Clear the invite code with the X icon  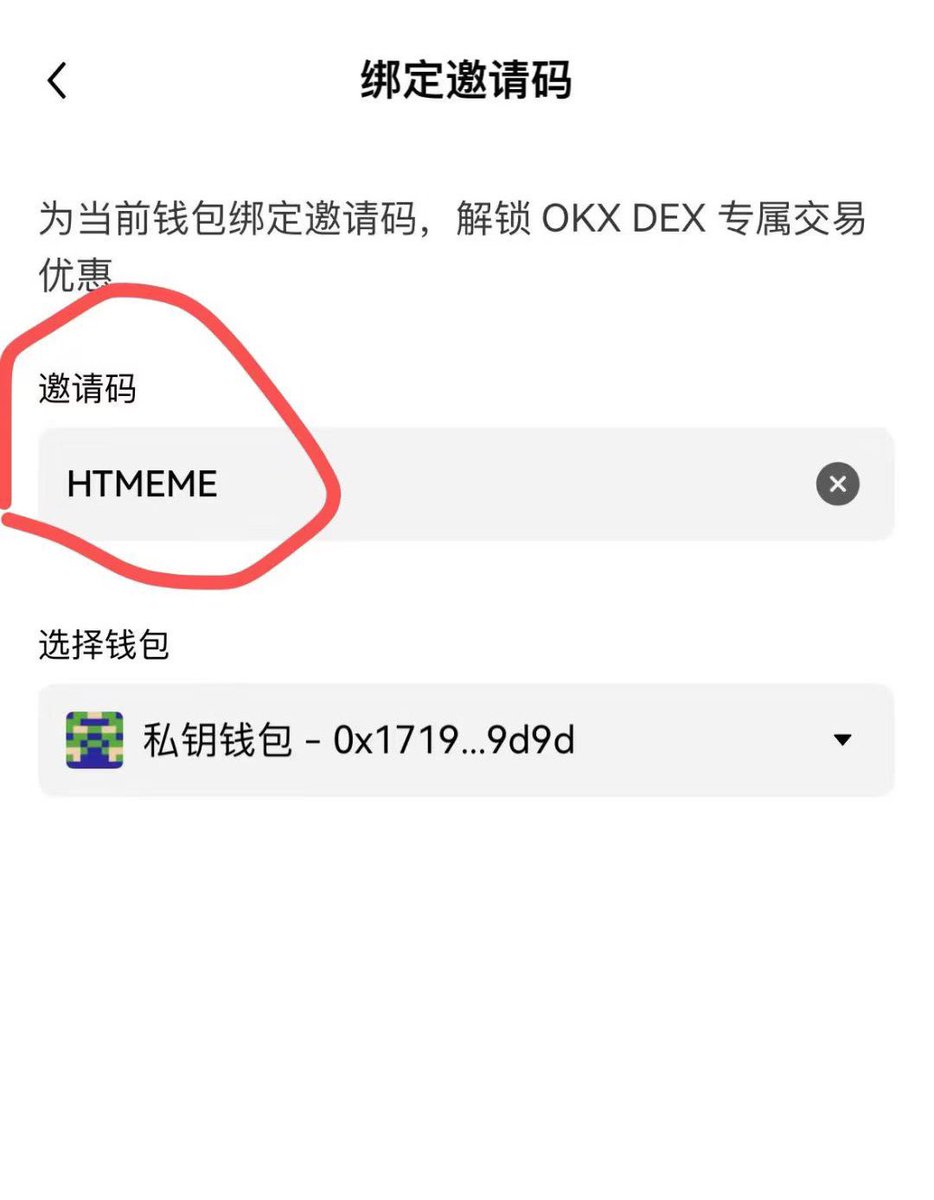[x=837, y=485]
